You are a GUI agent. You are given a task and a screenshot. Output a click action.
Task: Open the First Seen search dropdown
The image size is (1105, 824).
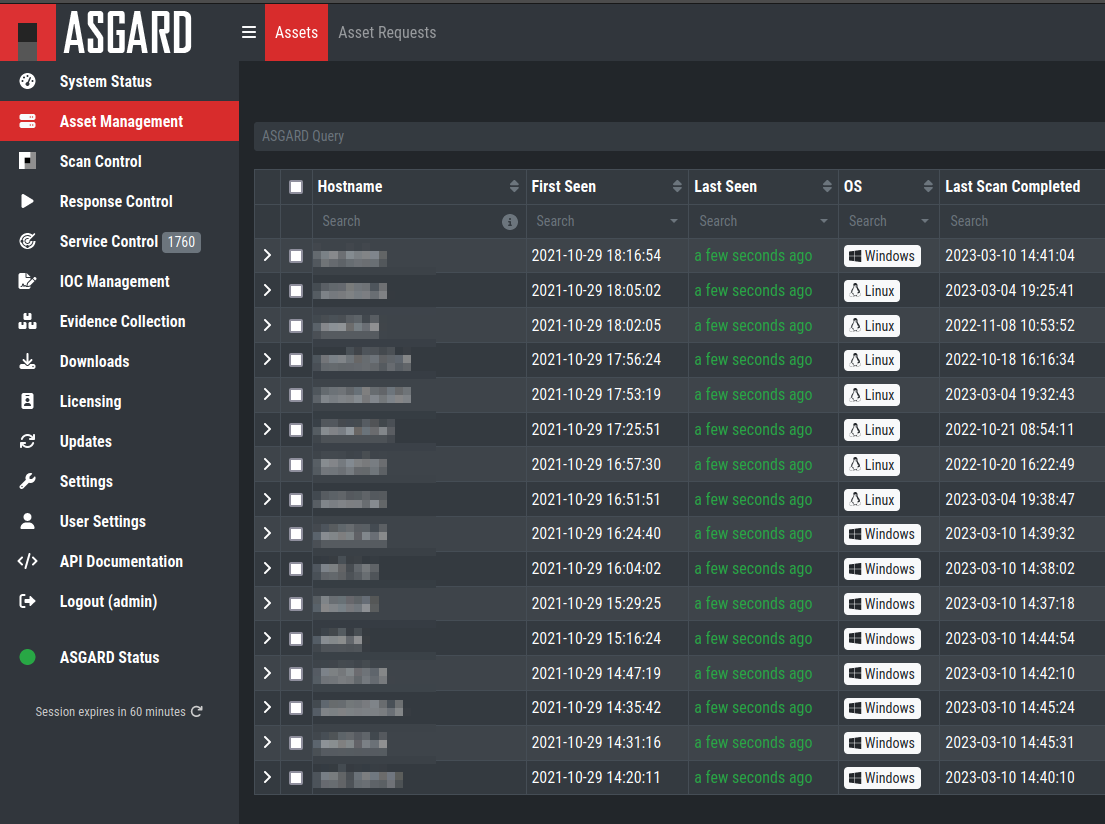[x=674, y=221]
